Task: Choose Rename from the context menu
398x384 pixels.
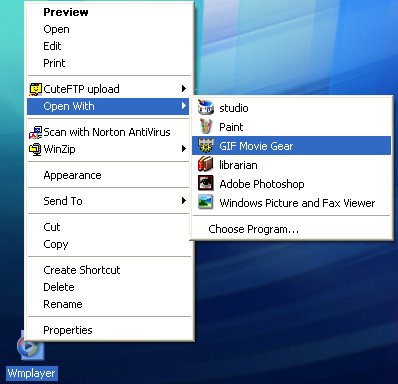Action: click(x=109, y=304)
